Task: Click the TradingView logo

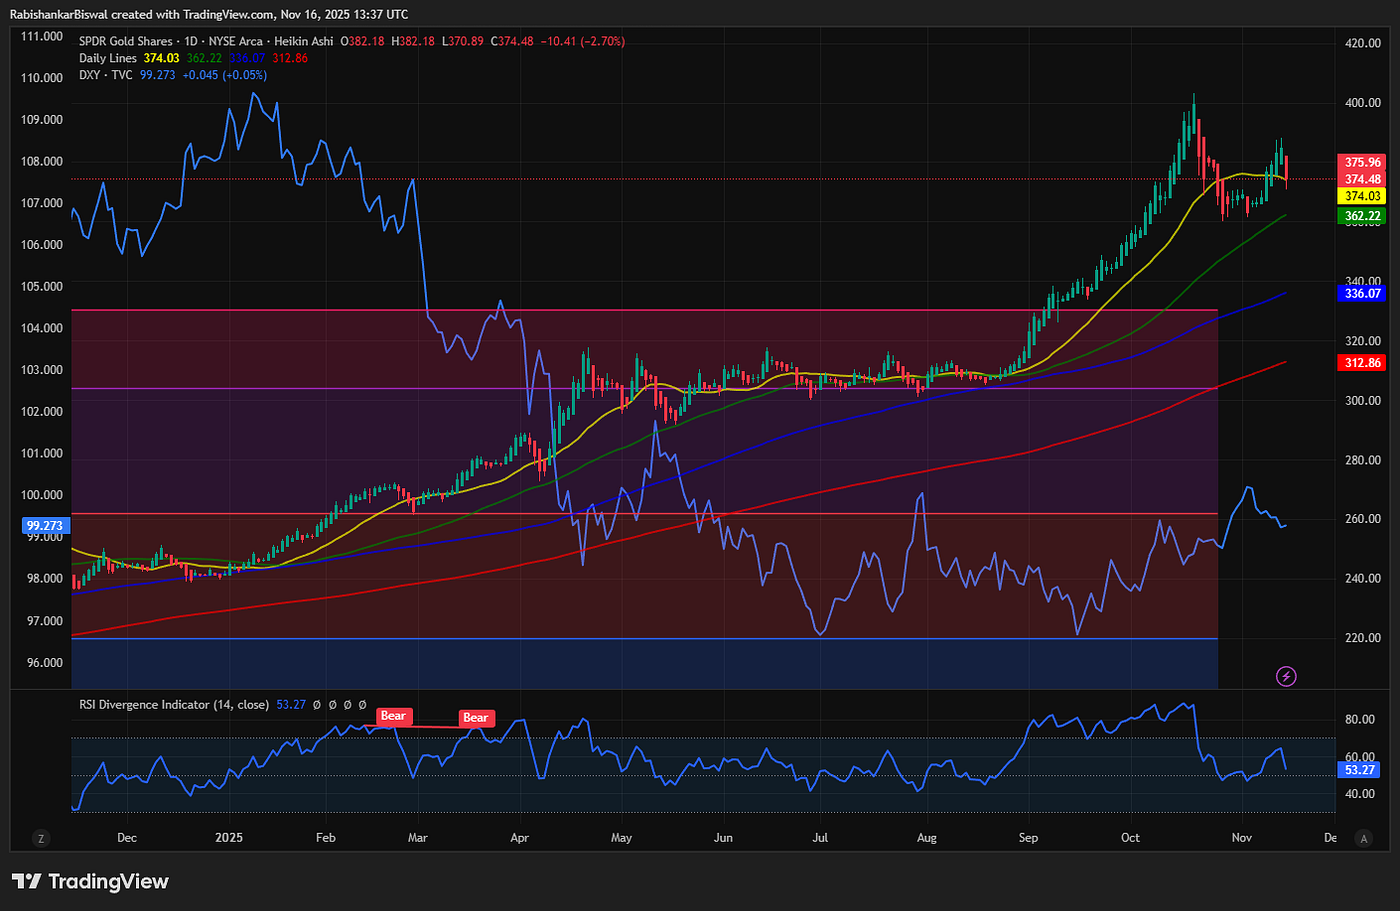Action: coord(90,881)
